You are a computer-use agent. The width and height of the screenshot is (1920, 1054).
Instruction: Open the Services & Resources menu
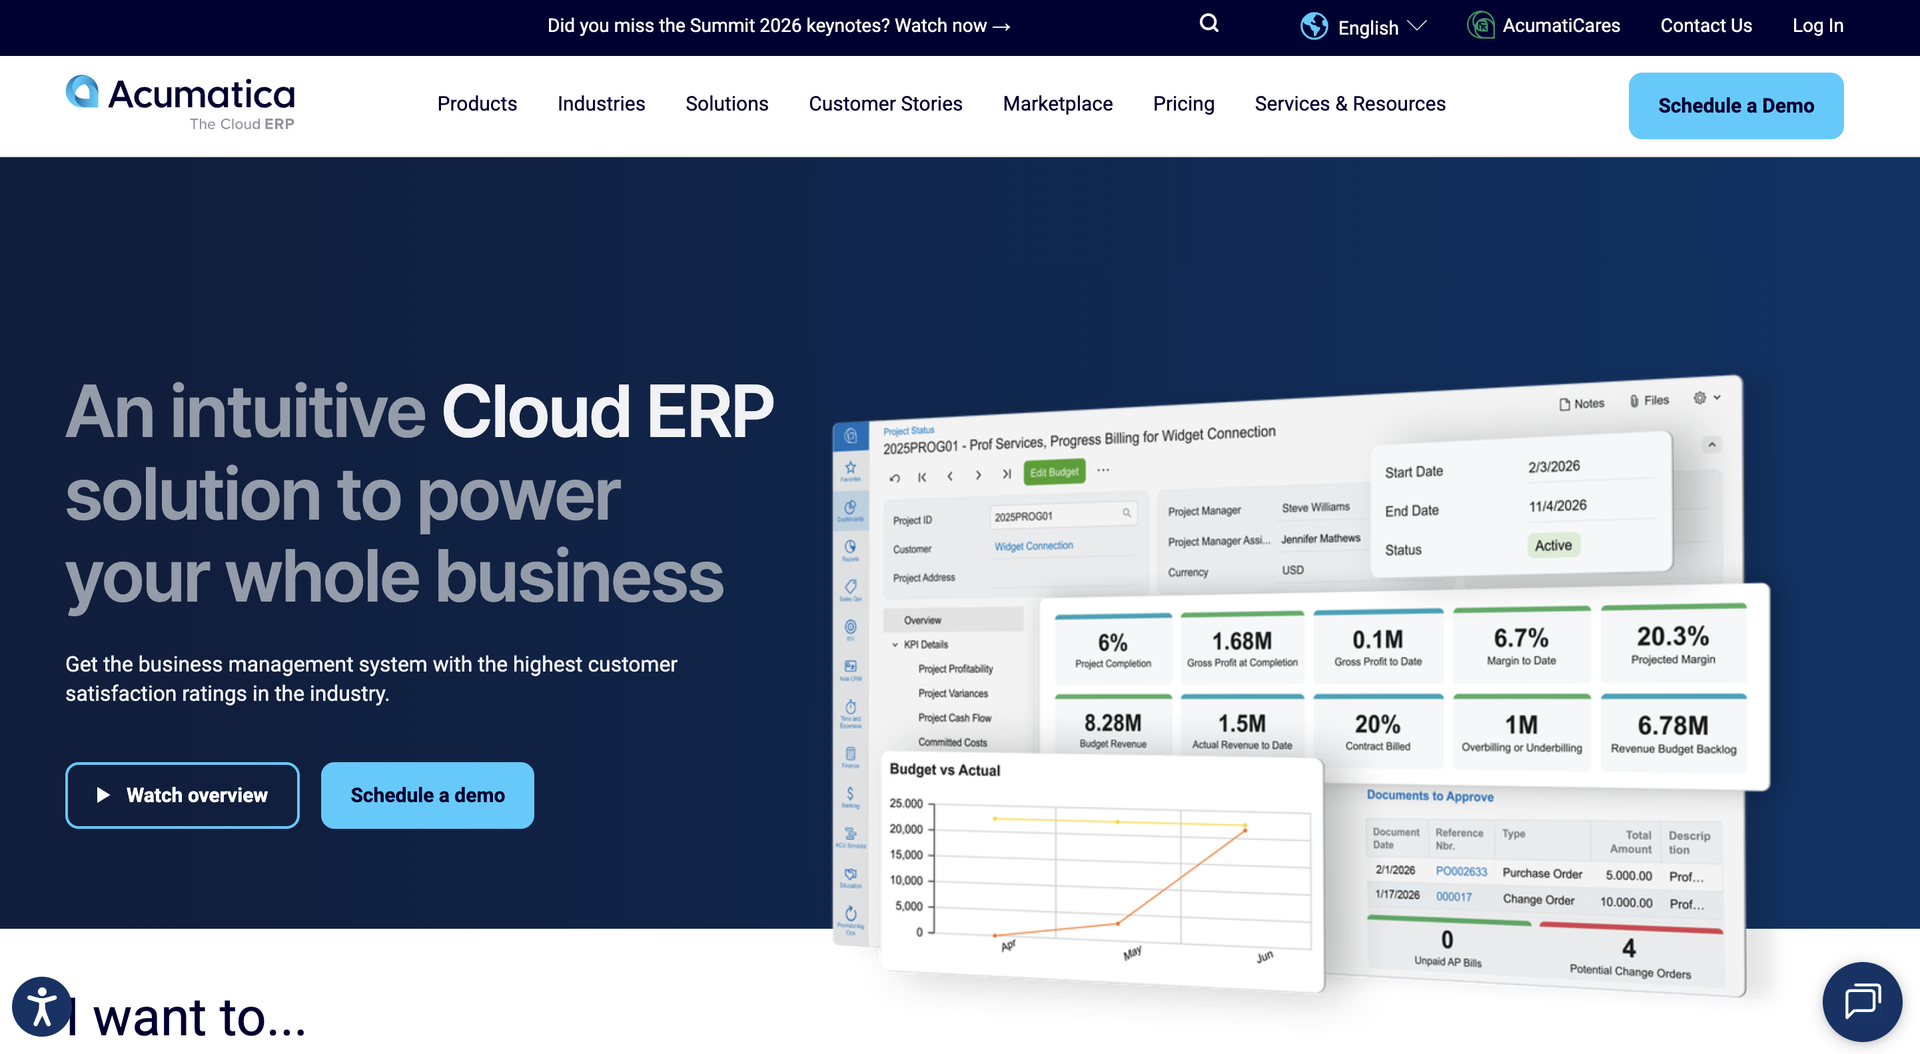pos(1350,104)
